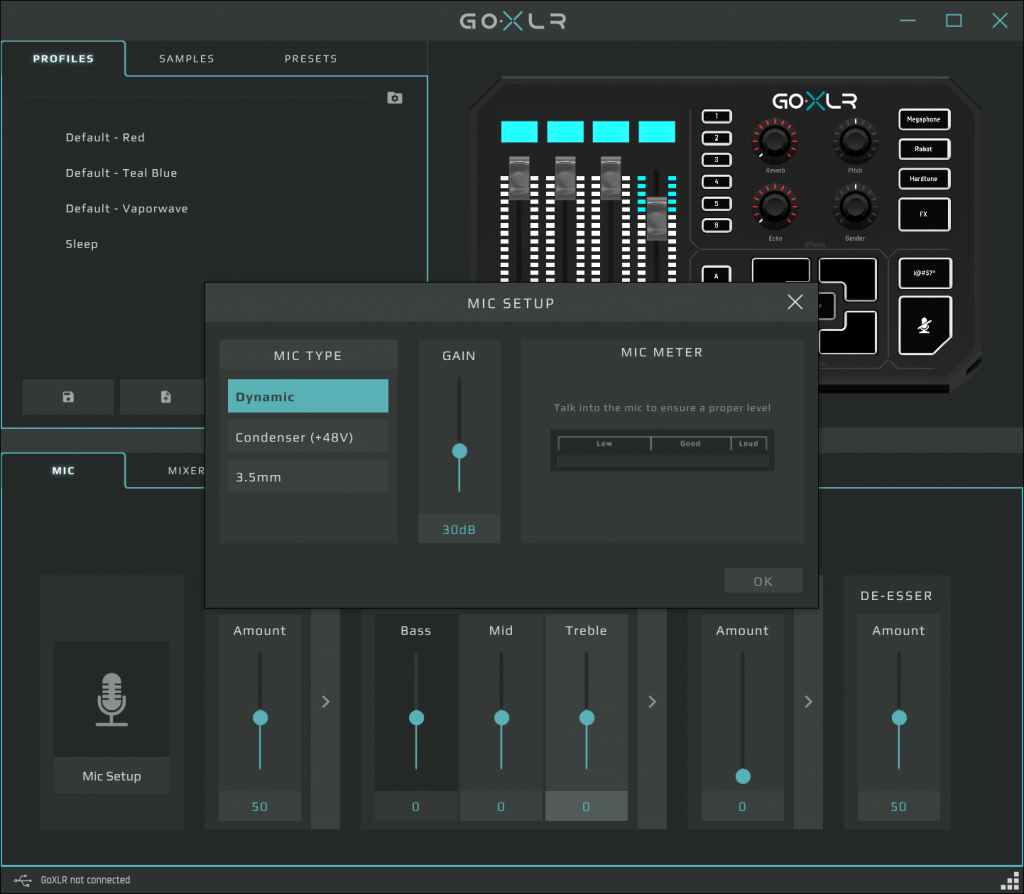1024x894 pixels.
Task: Select effects preset 2 button
Action: pos(716,138)
